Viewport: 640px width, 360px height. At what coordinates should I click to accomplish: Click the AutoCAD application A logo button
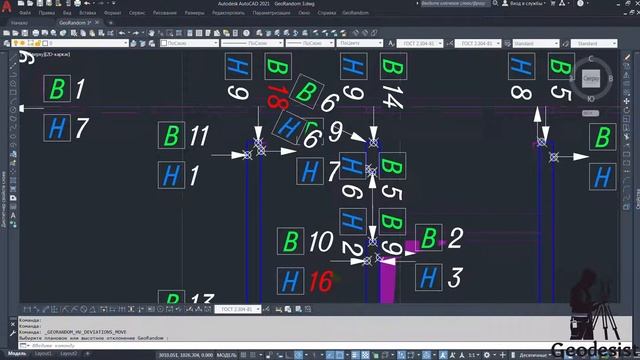pyautogui.click(x=6, y=7)
